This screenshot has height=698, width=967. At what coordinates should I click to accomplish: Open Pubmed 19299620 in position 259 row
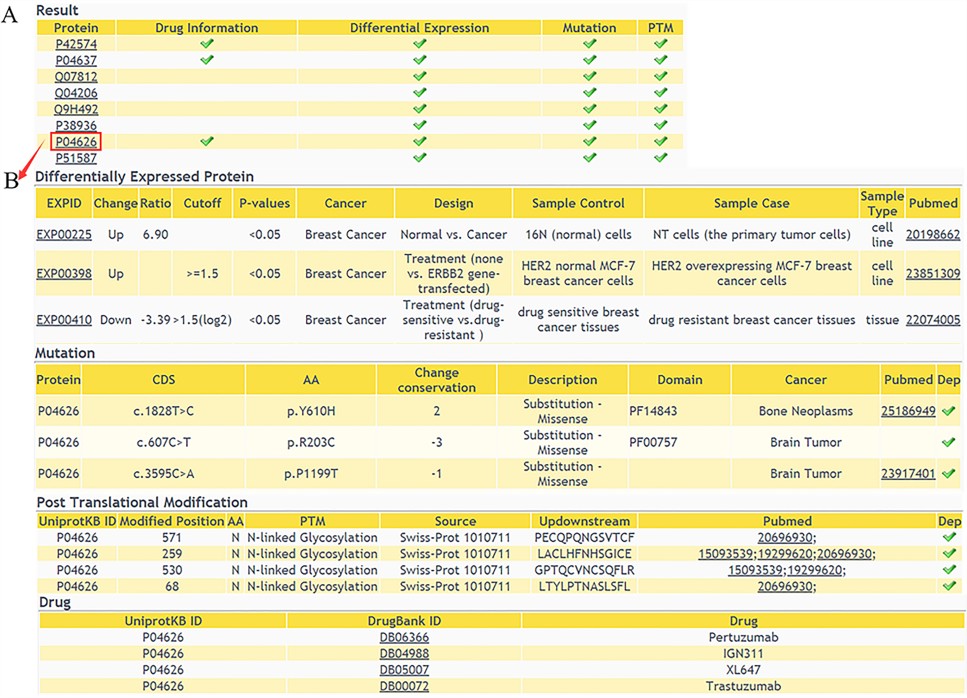(785, 554)
